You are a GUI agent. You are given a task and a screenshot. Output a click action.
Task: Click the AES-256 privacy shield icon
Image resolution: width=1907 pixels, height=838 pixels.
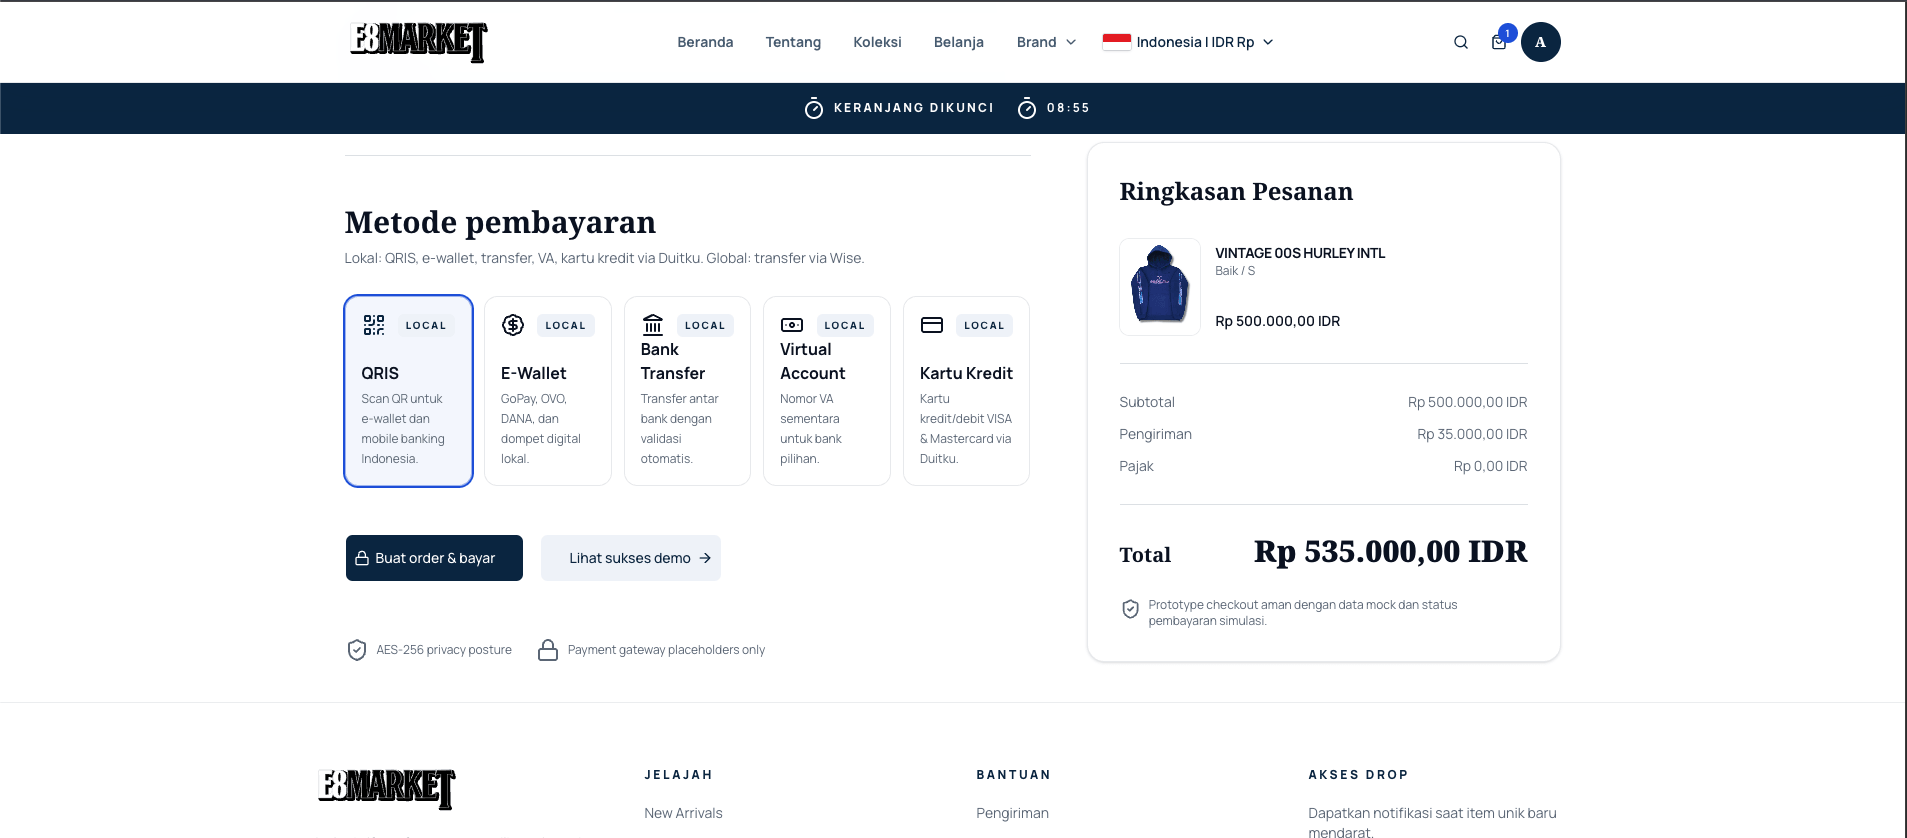point(357,650)
